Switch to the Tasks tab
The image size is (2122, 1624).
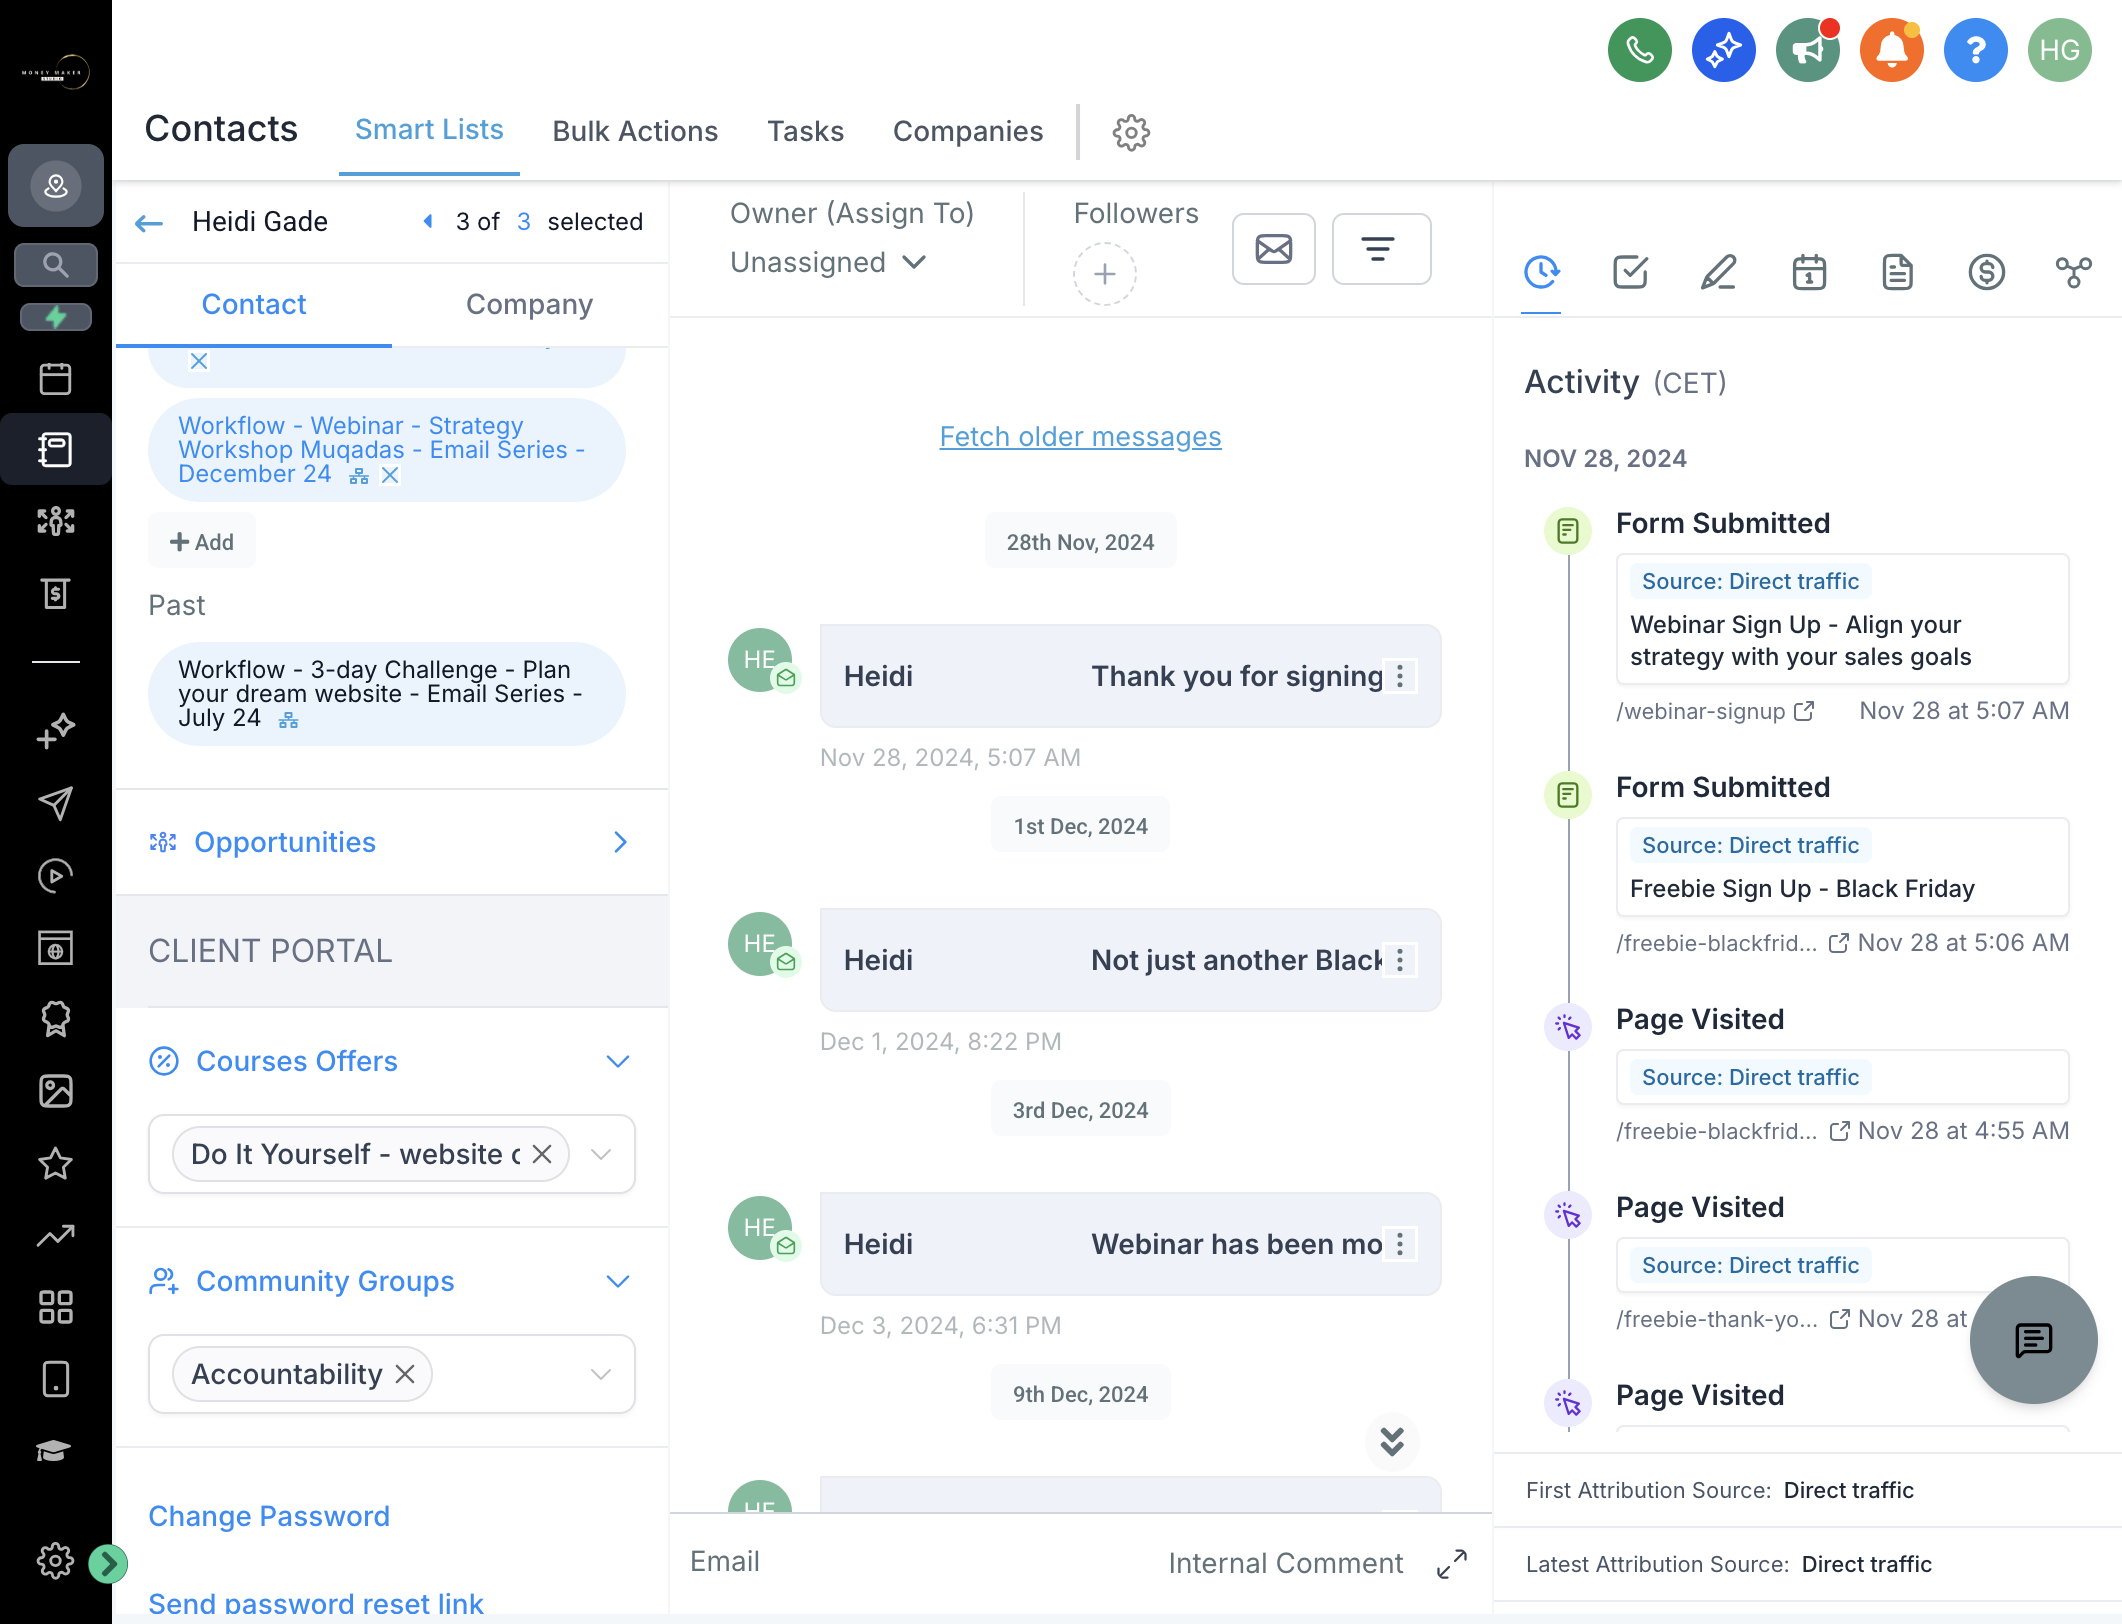coord(805,131)
